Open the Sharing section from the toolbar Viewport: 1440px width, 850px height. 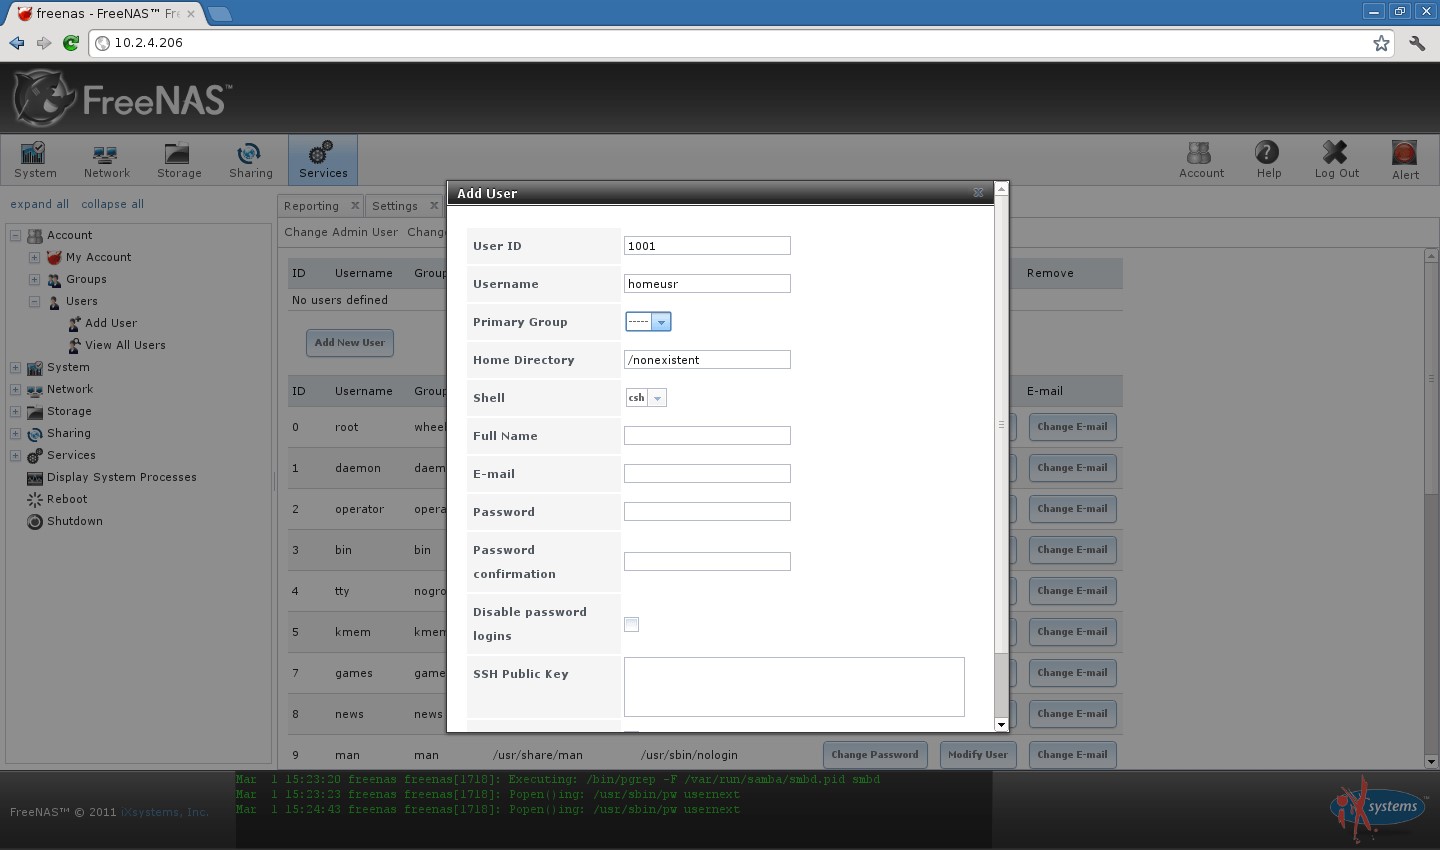pos(250,159)
